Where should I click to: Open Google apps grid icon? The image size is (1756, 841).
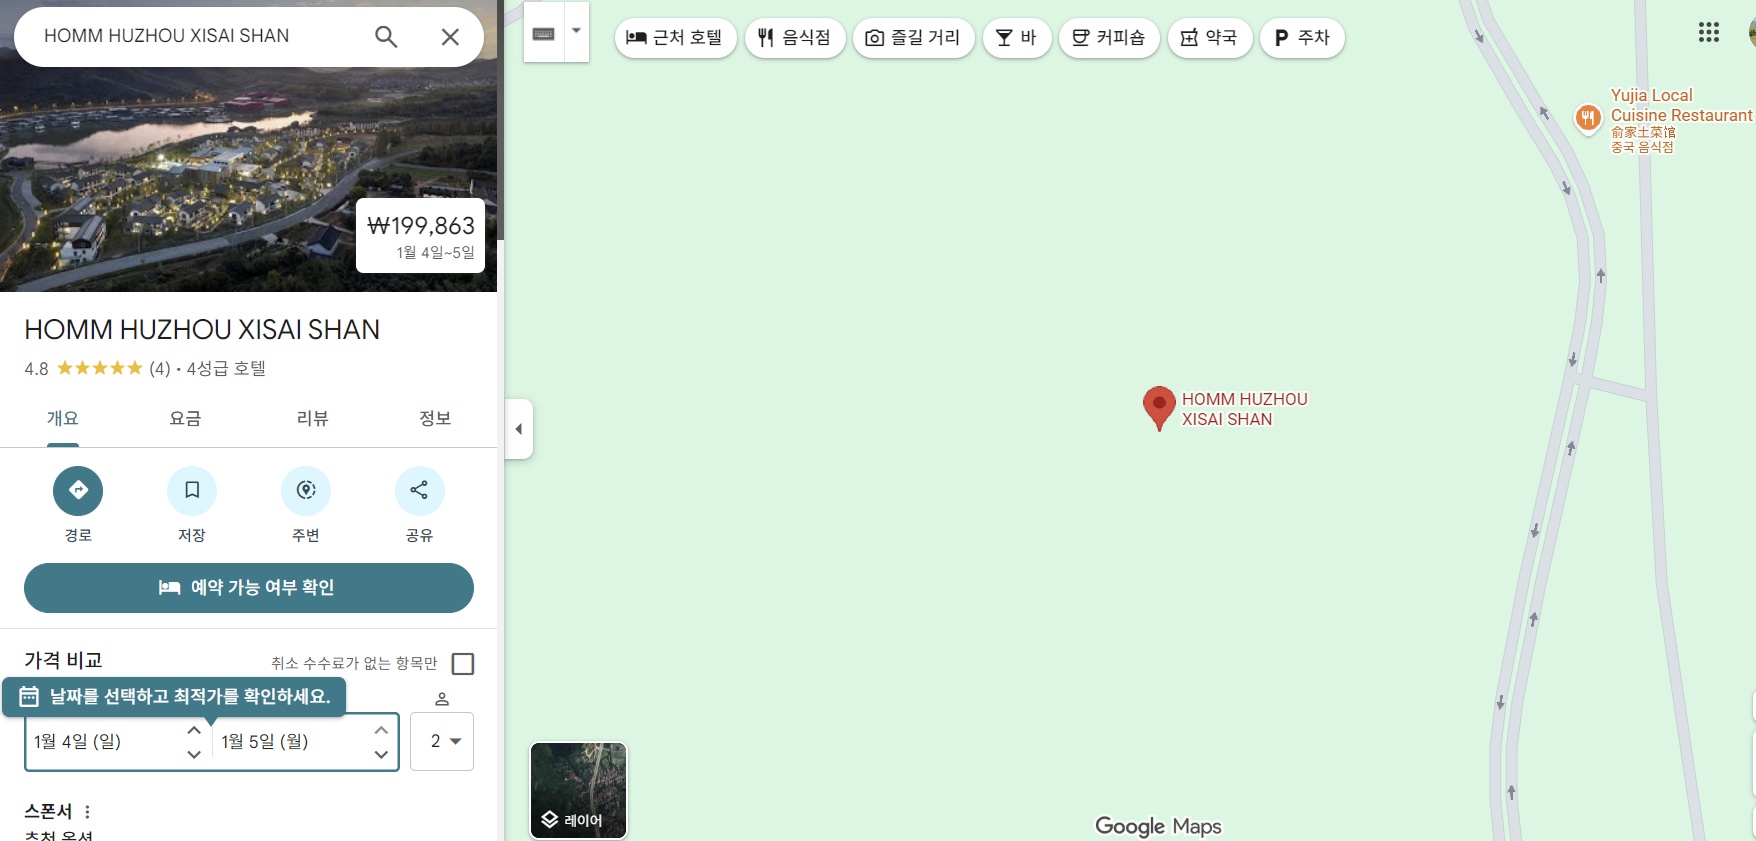pos(1709,33)
